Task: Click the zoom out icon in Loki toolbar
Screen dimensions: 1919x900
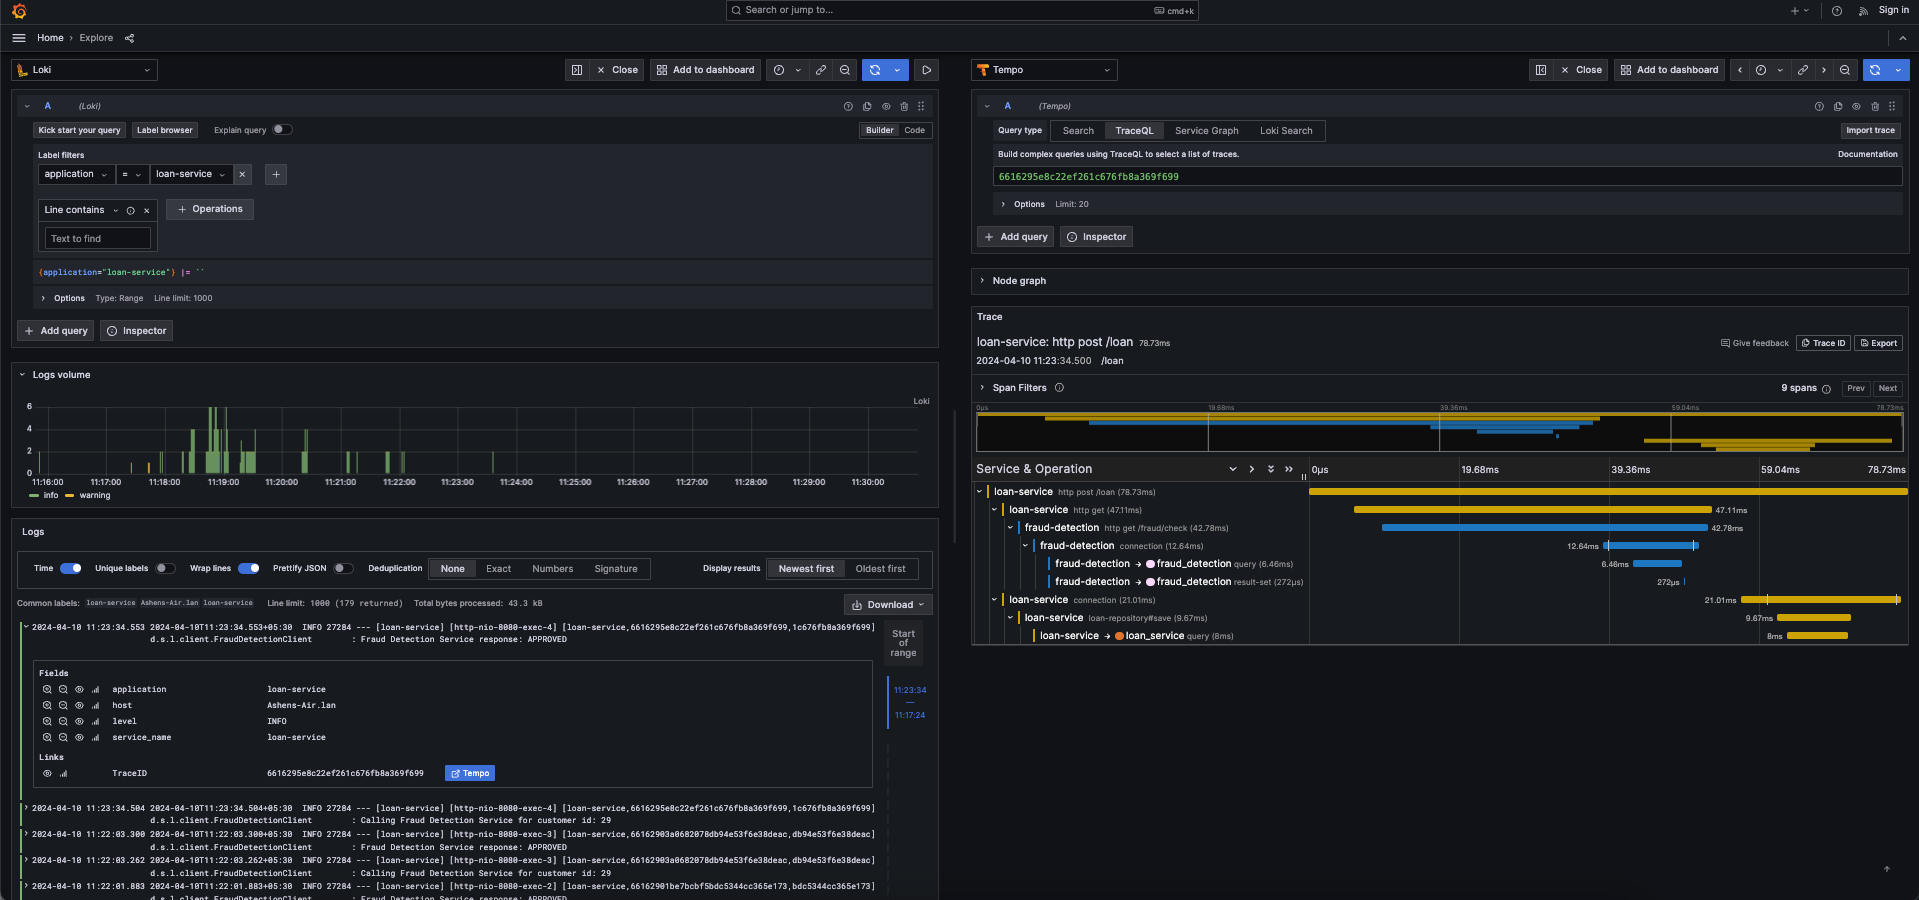Action: (x=845, y=70)
